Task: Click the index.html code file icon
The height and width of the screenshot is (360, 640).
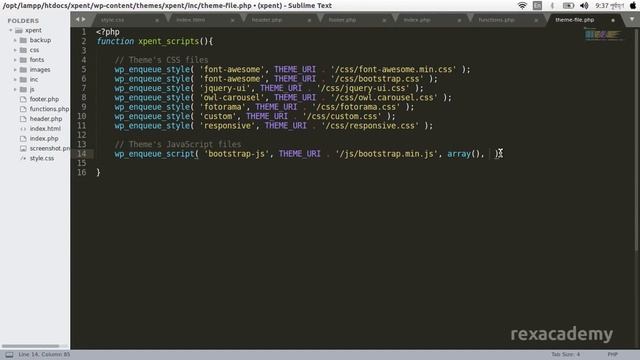Action: tap(23, 129)
